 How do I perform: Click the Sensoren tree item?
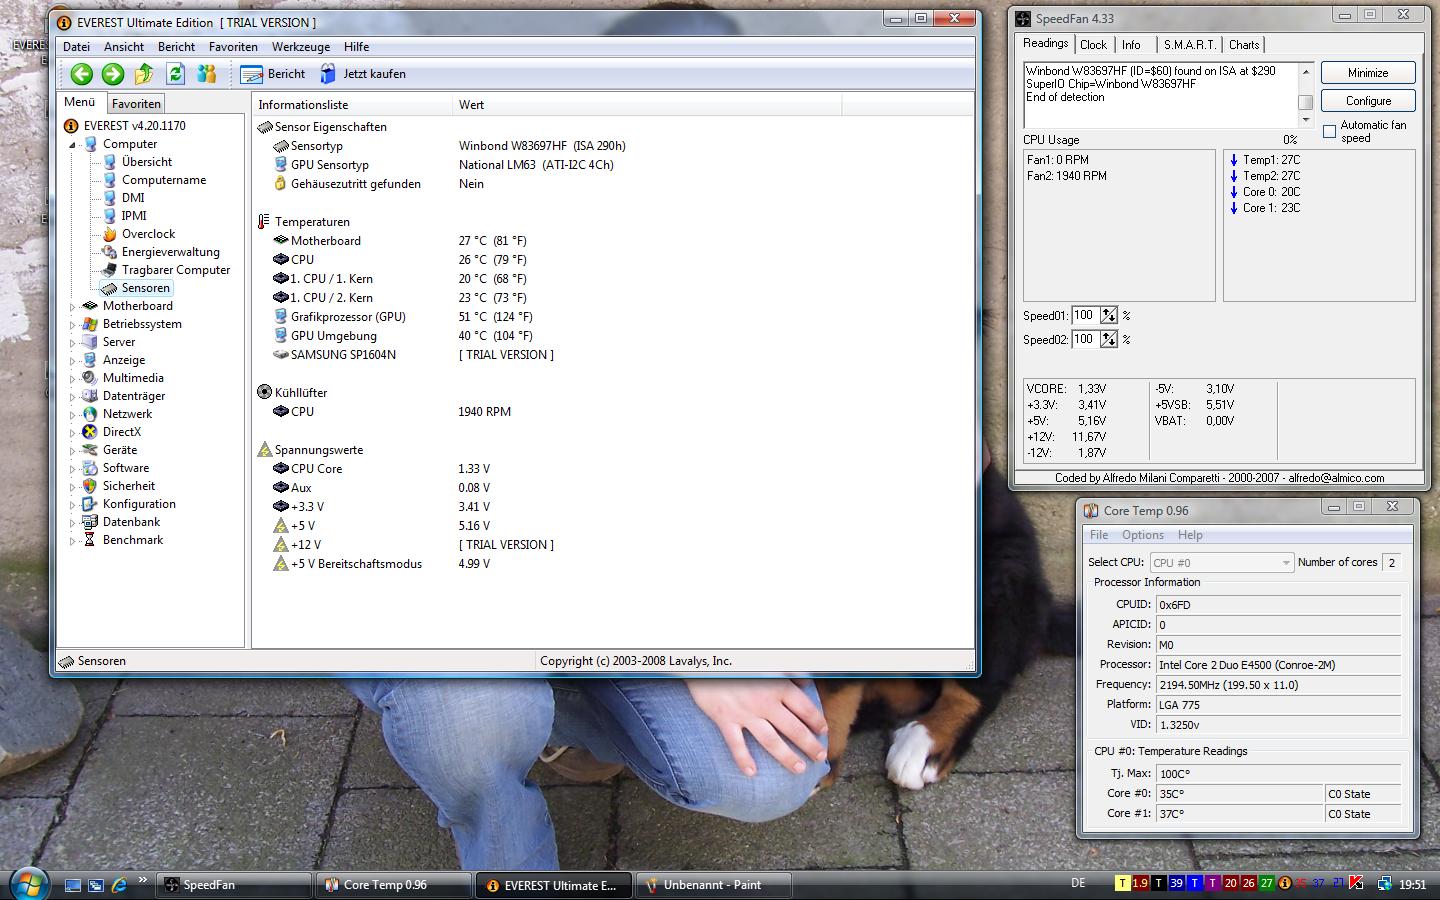click(146, 288)
